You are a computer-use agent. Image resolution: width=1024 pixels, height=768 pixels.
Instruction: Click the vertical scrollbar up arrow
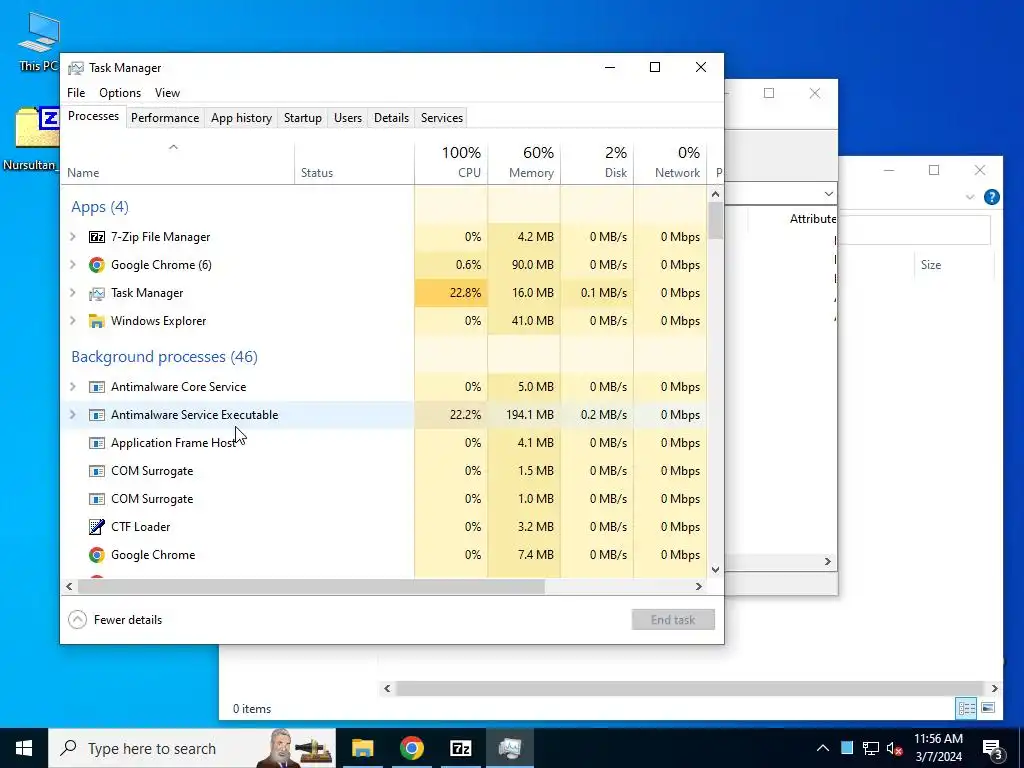[715, 194]
